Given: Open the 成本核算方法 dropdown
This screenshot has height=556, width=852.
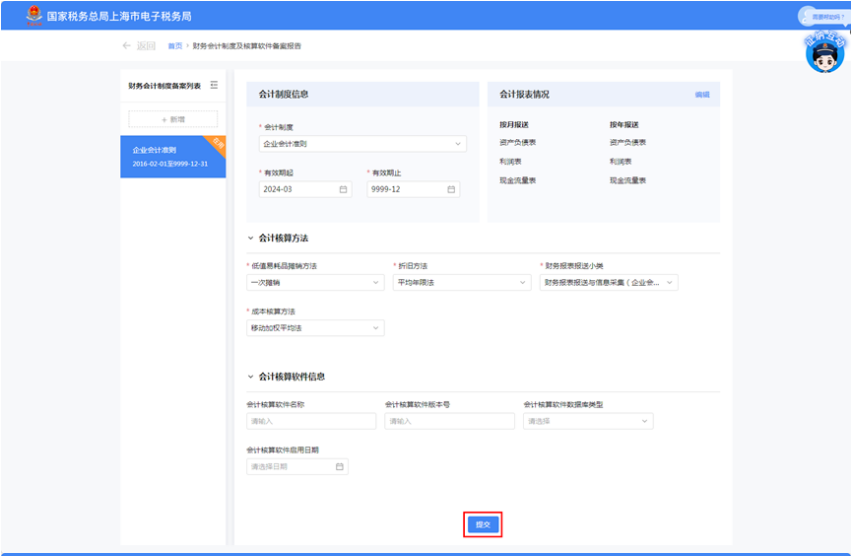Looking at the screenshot, I should coord(315,328).
